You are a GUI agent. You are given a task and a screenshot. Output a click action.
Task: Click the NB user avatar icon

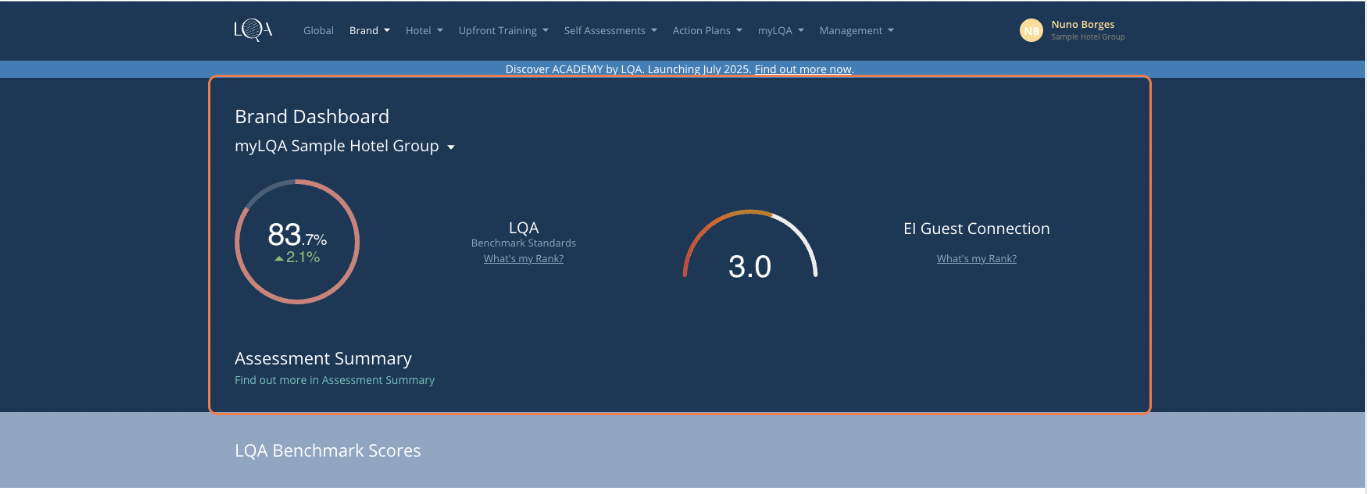click(1030, 31)
